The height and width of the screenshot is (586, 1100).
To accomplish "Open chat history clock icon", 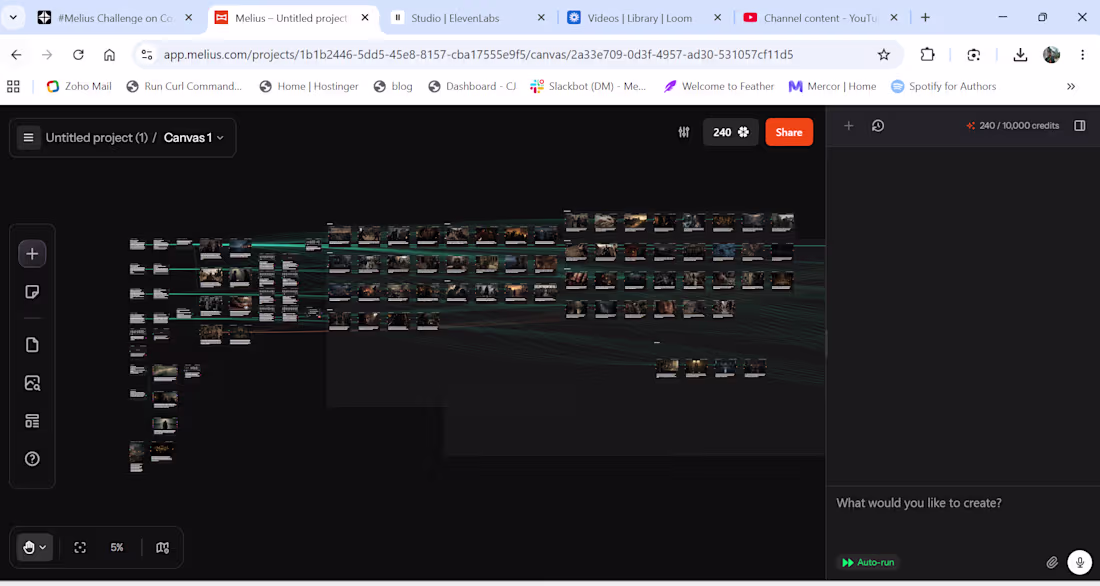I will click(x=878, y=126).
